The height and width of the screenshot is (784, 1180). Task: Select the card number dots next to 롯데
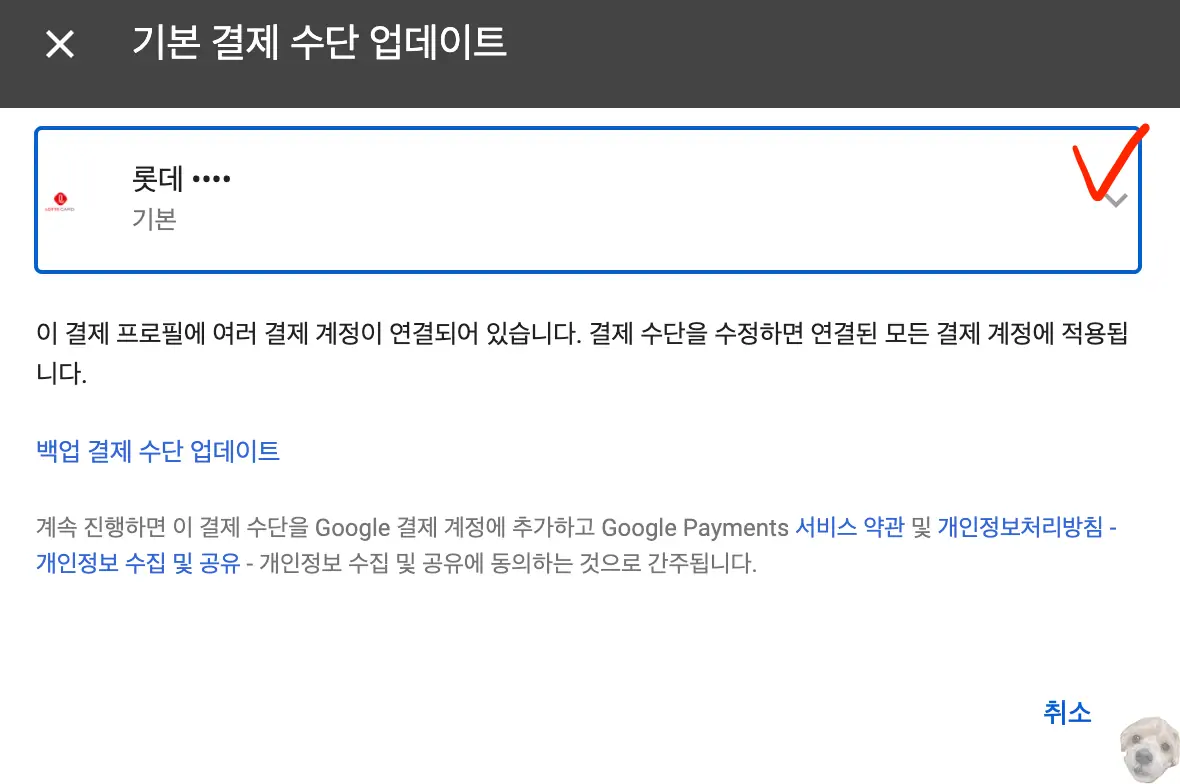213,178
